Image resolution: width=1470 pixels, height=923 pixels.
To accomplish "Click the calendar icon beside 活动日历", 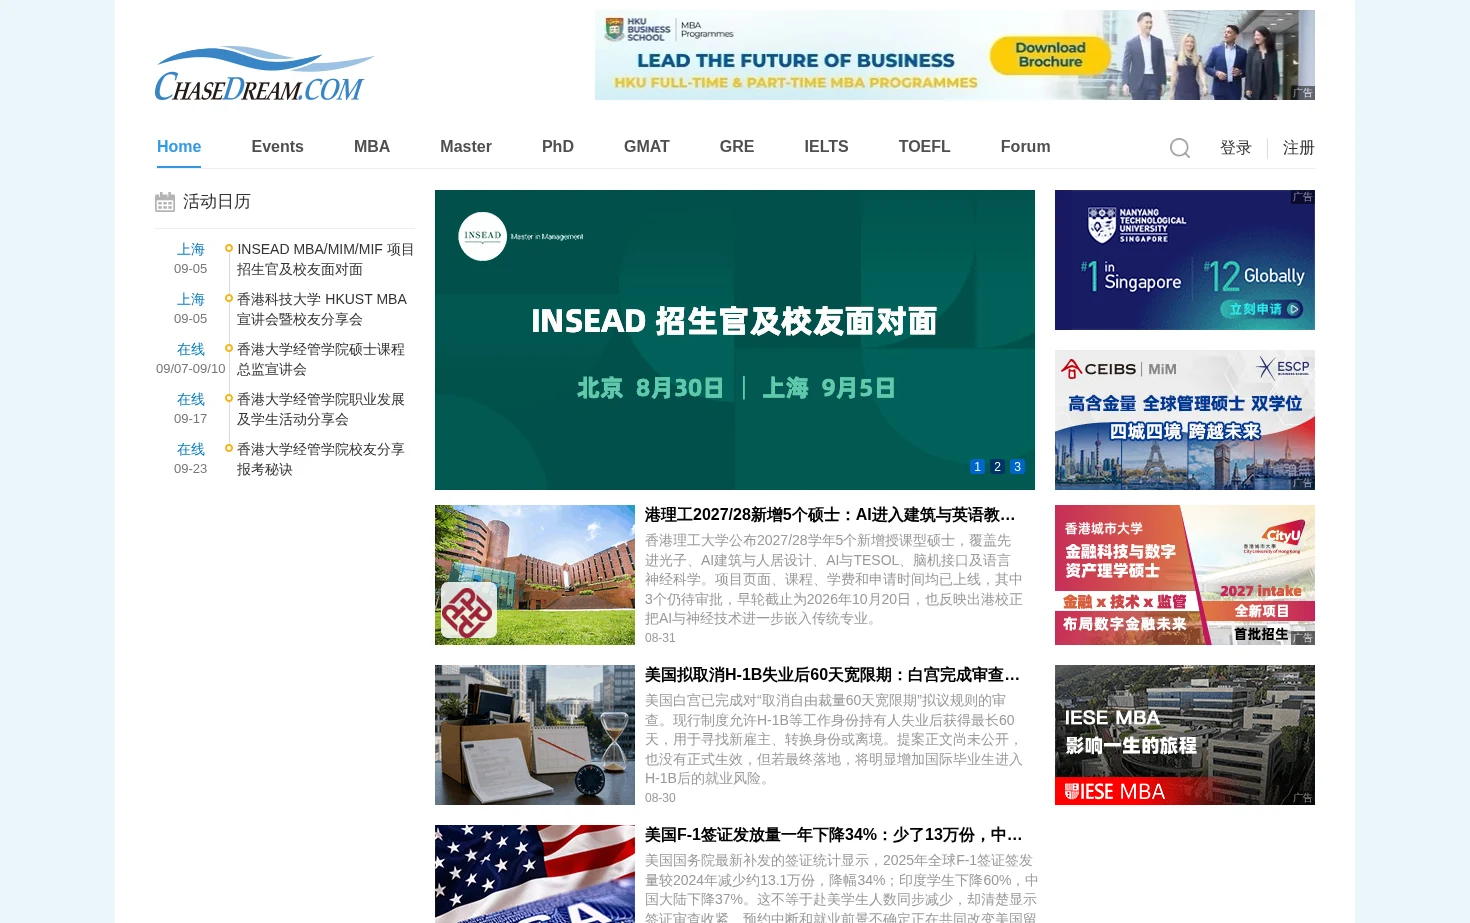I will [165, 202].
